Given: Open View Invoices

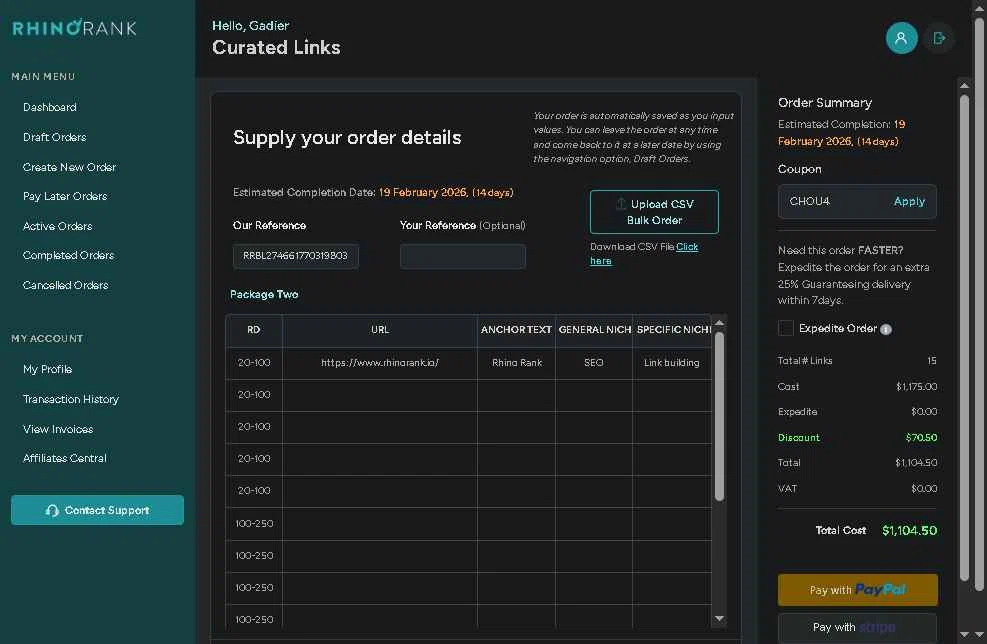Looking at the screenshot, I should 58,429.
